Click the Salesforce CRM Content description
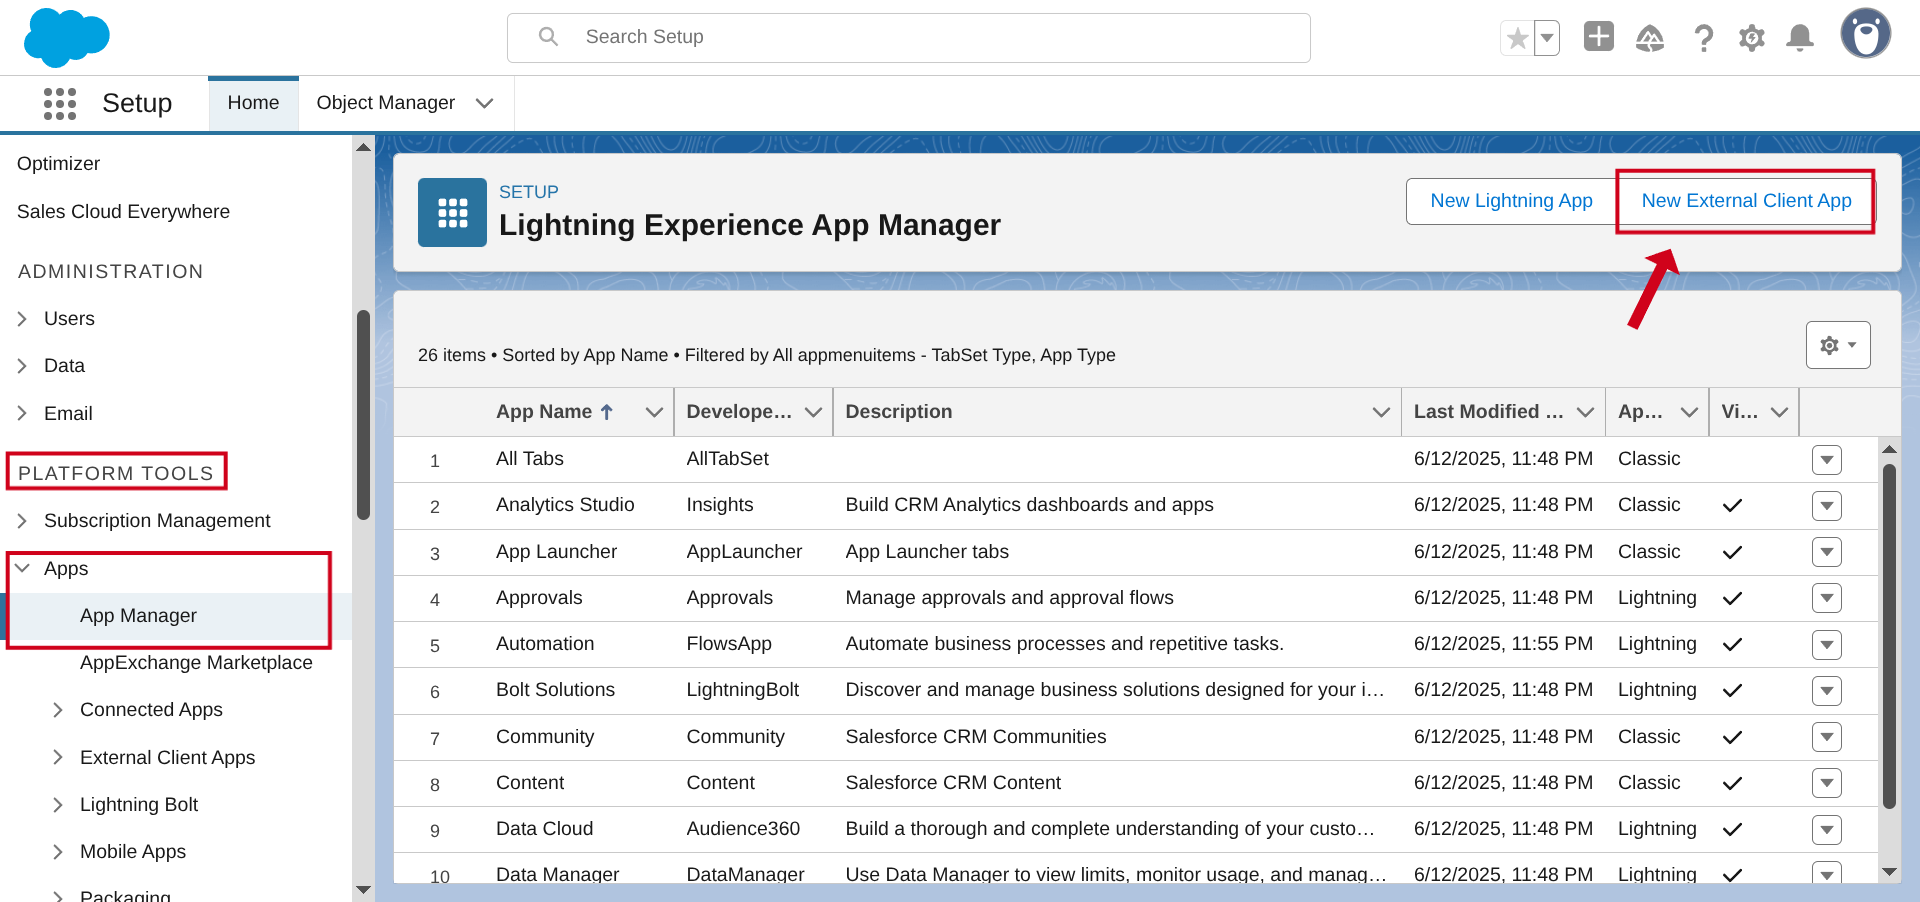Viewport: 1920px width, 902px height. click(953, 783)
